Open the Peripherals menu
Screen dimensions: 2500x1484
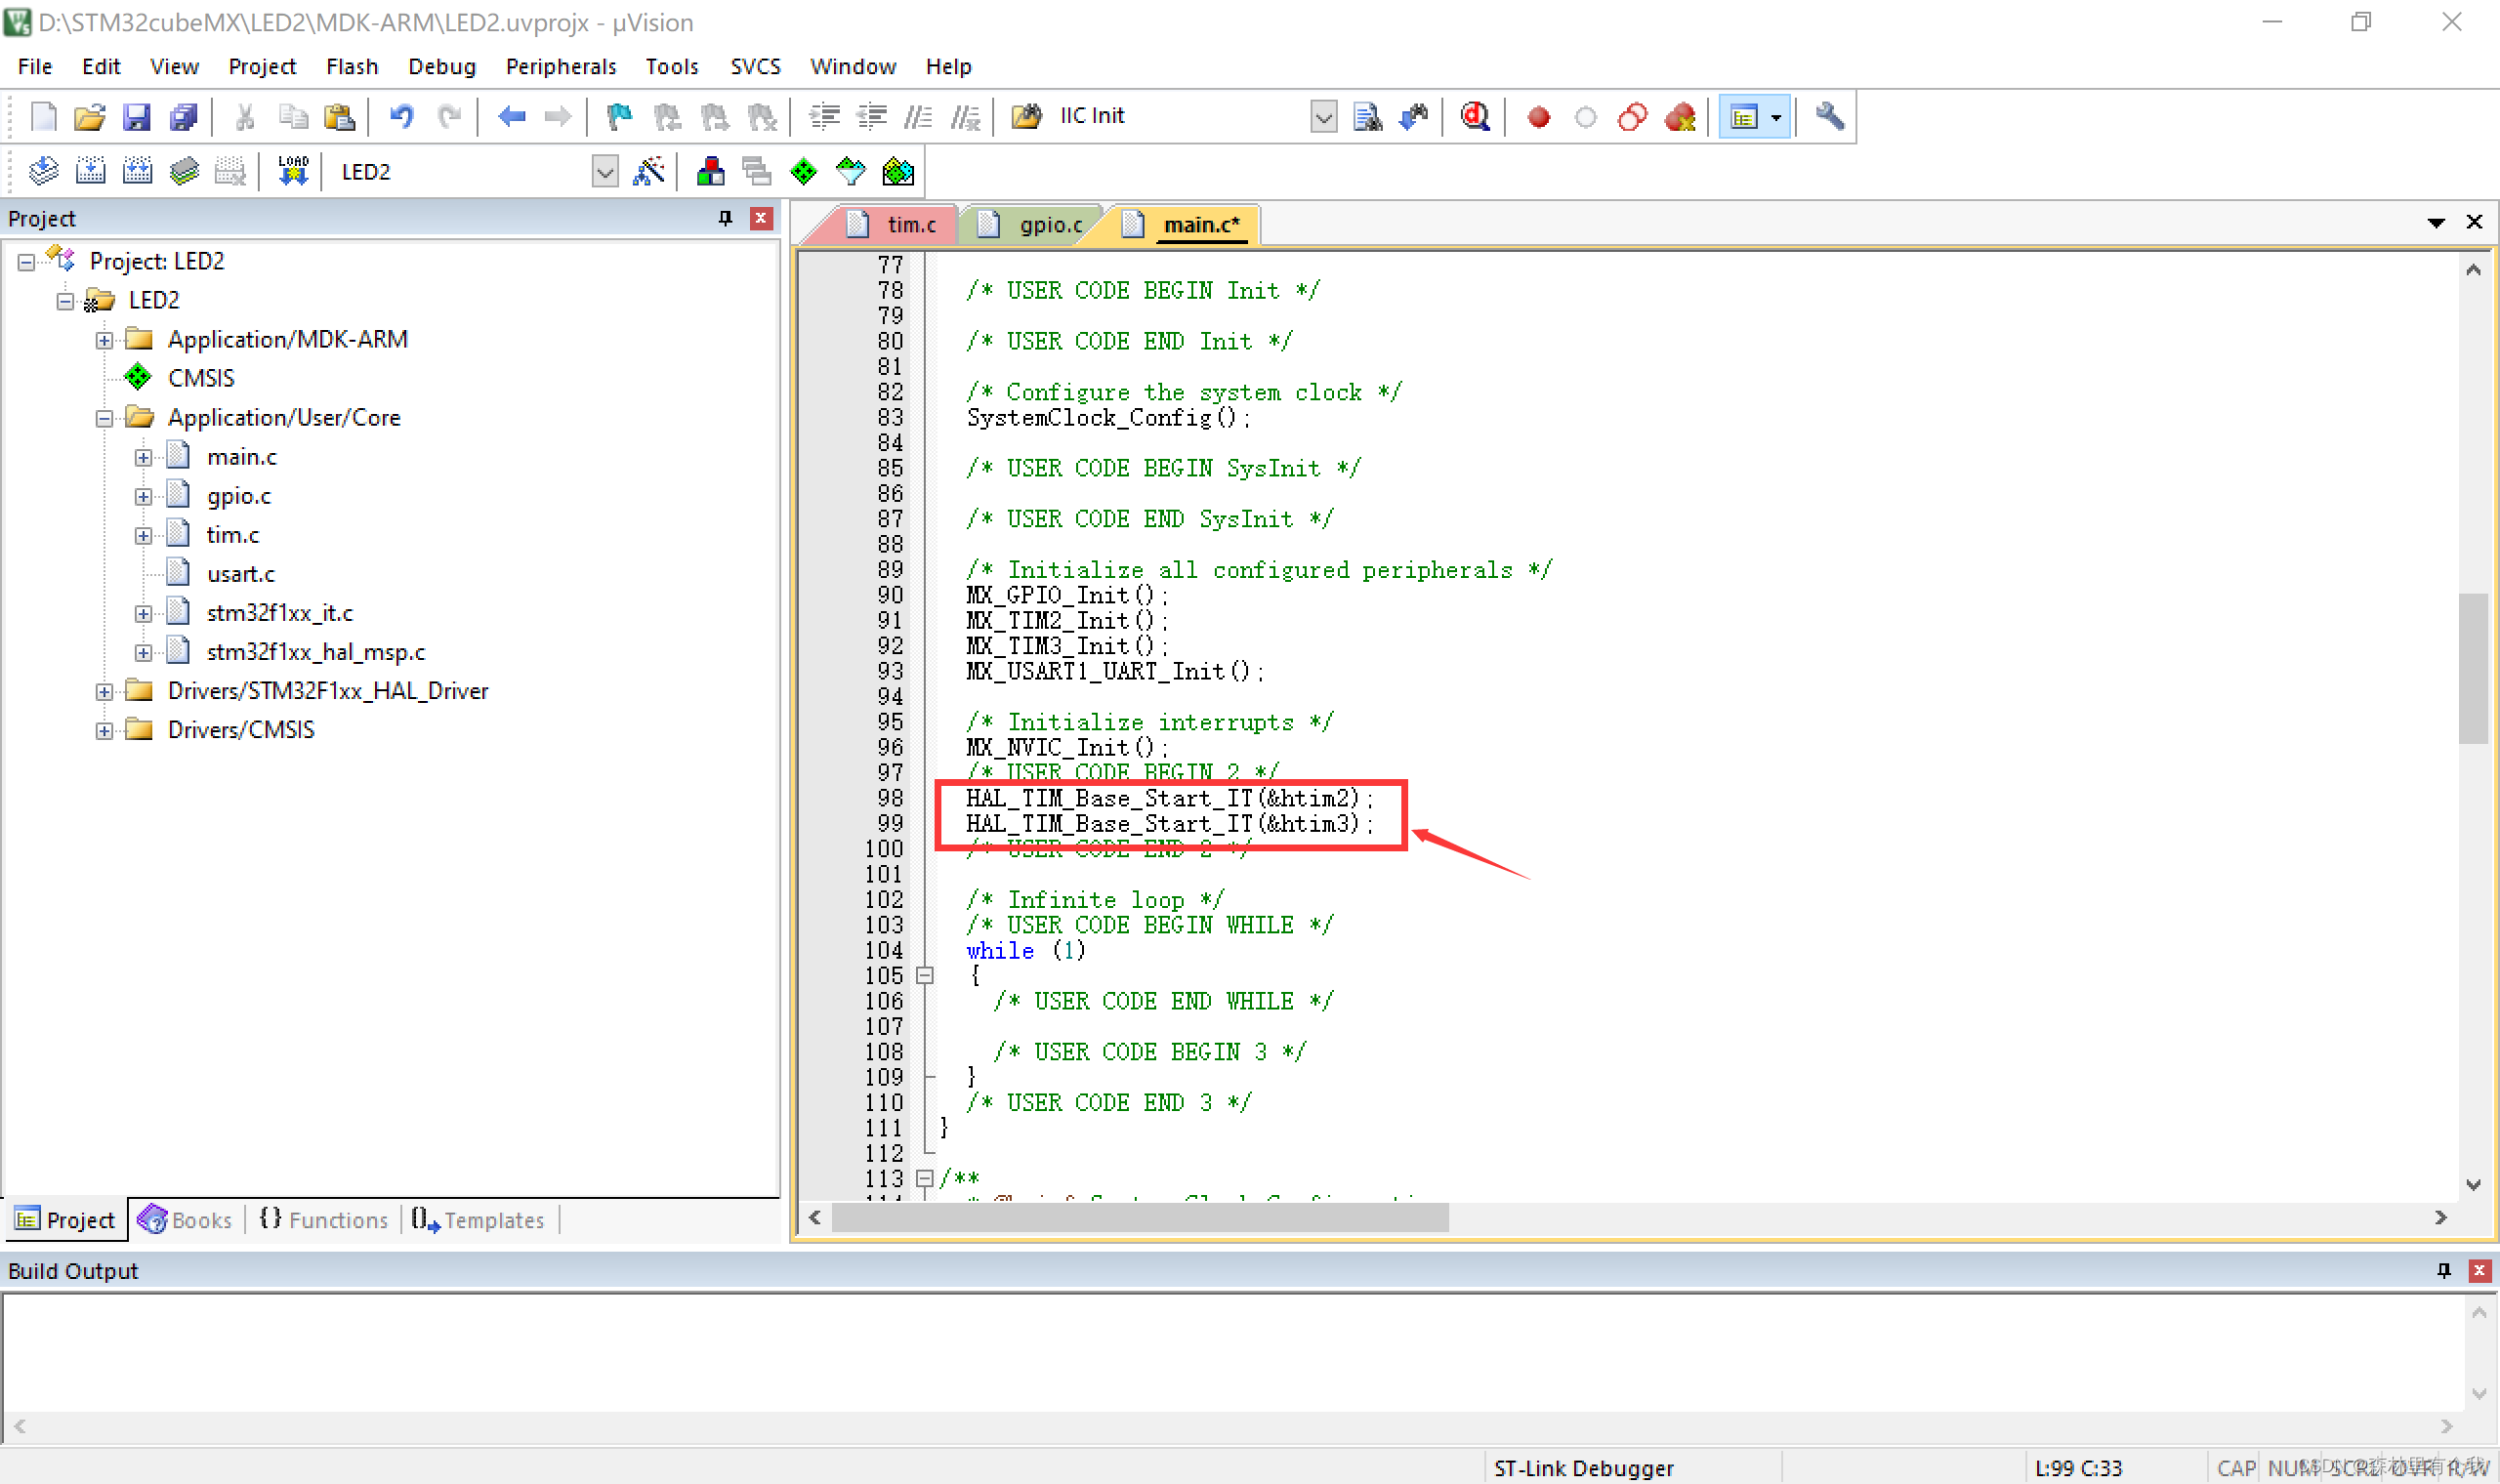pyautogui.click(x=561, y=66)
